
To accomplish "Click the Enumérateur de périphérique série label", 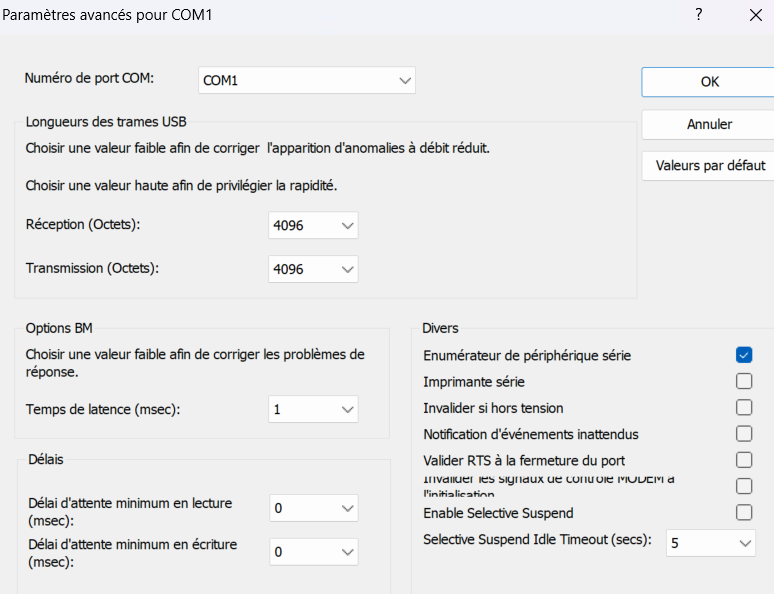I will click(527, 355).
